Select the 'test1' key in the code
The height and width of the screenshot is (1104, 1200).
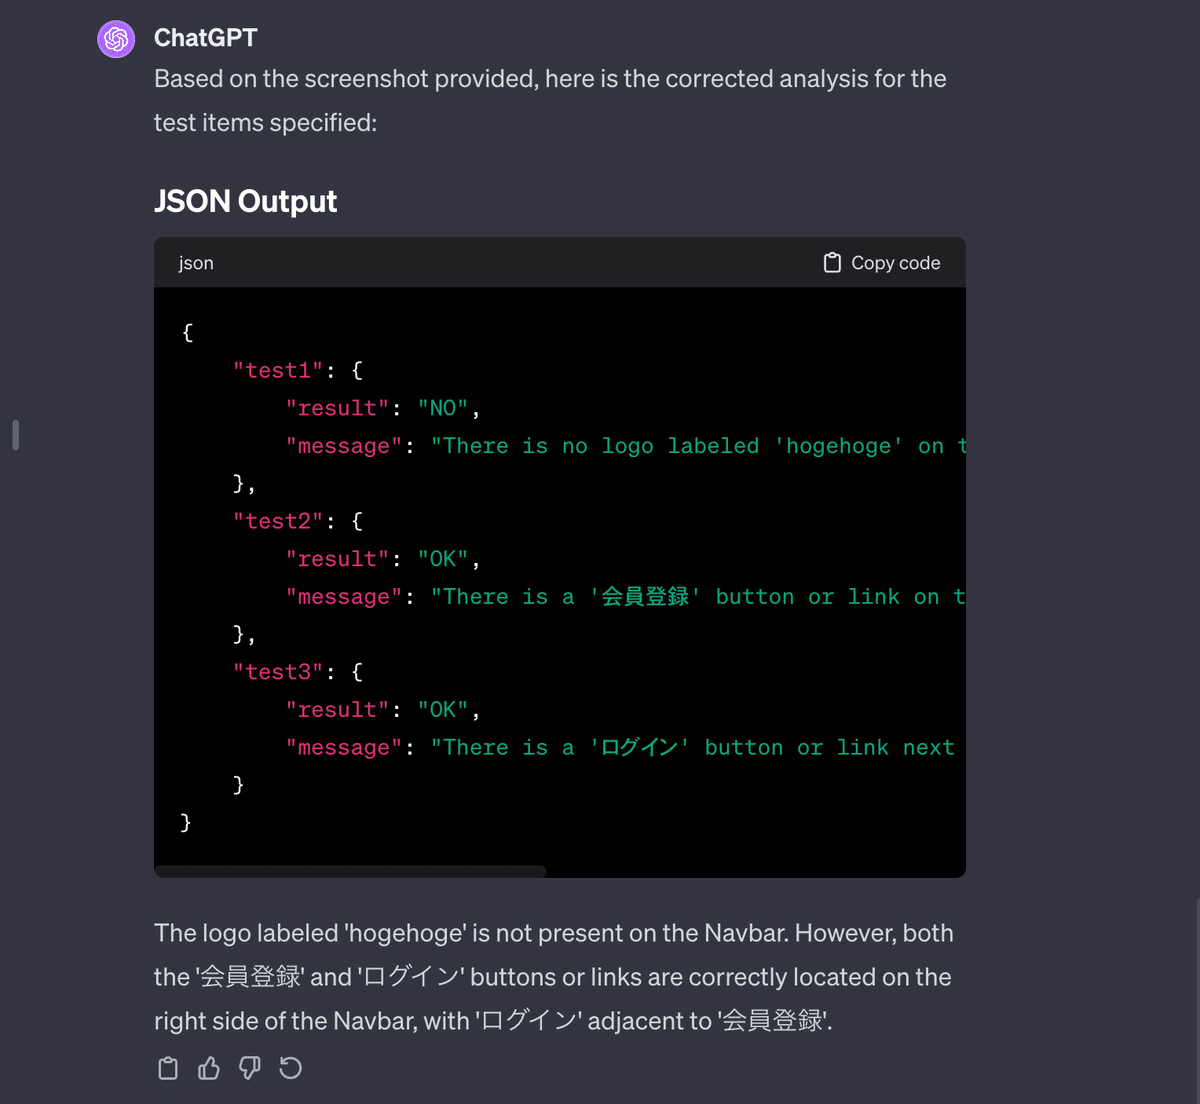277,369
